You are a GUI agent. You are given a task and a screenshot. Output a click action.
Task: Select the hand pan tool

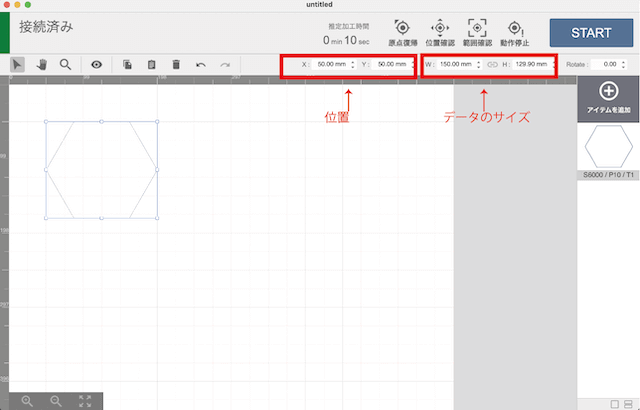42,64
